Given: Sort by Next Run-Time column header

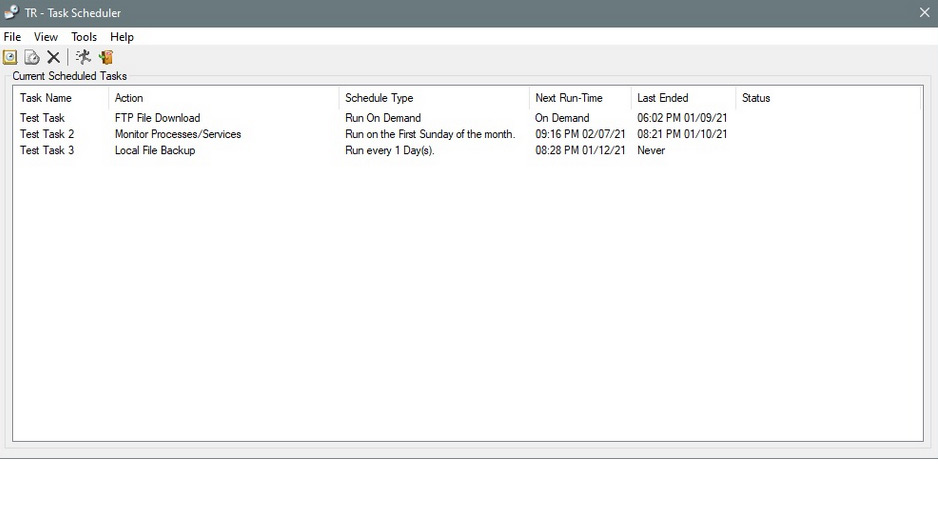Looking at the screenshot, I should coord(580,98).
